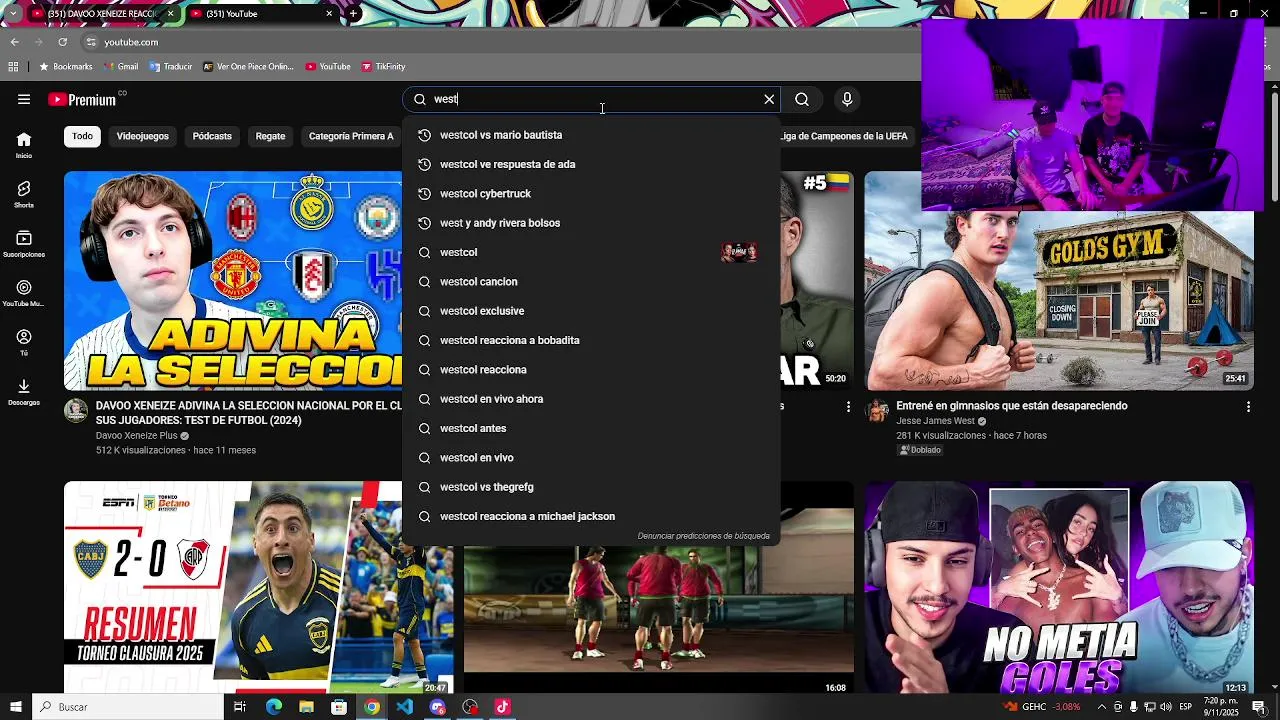Open the tab search dropdown arrow
The image size is (1280, 720).
[12, 14]
